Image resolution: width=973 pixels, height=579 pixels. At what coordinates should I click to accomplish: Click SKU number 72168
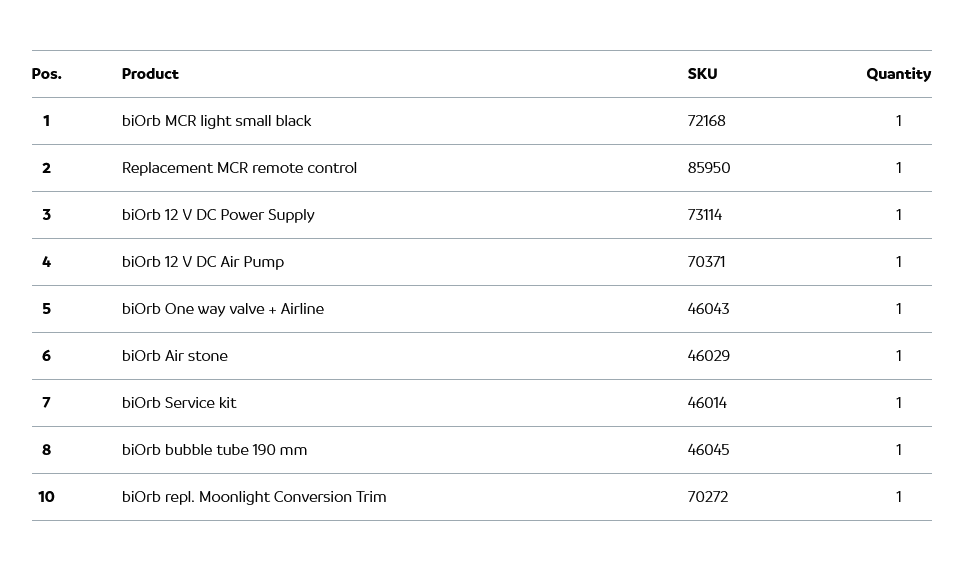[706, 121]
